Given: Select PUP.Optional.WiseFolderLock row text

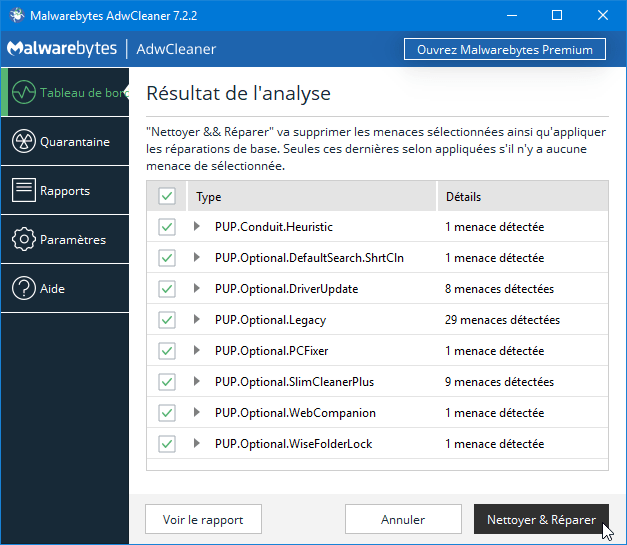Looking at the screenshot, I should point(294,443).
